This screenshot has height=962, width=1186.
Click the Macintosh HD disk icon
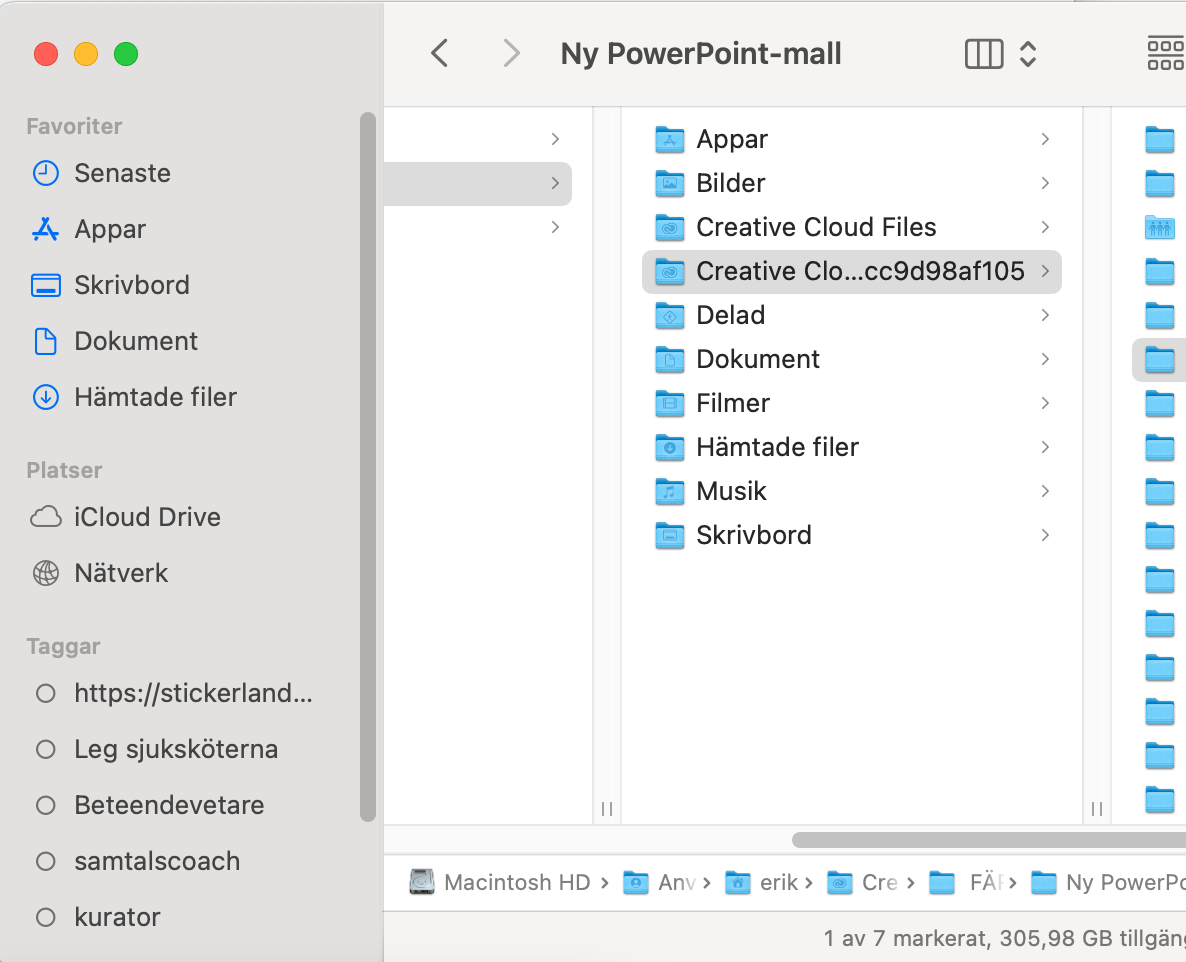[x=421, y=882]
